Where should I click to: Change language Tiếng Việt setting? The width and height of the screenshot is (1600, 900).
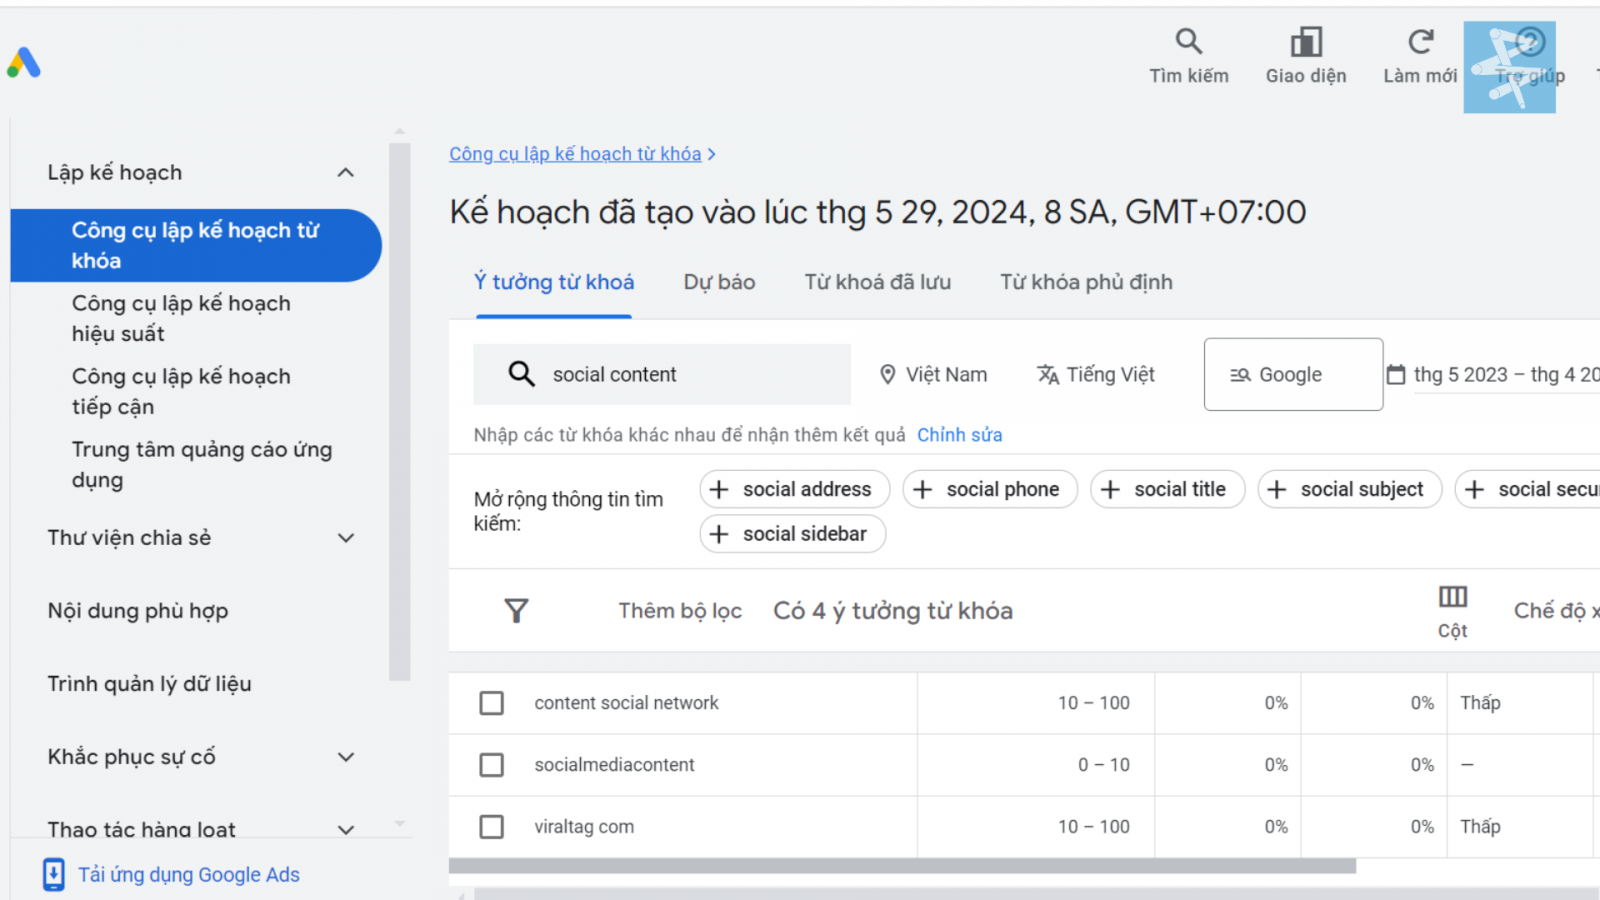point(1096,375)
